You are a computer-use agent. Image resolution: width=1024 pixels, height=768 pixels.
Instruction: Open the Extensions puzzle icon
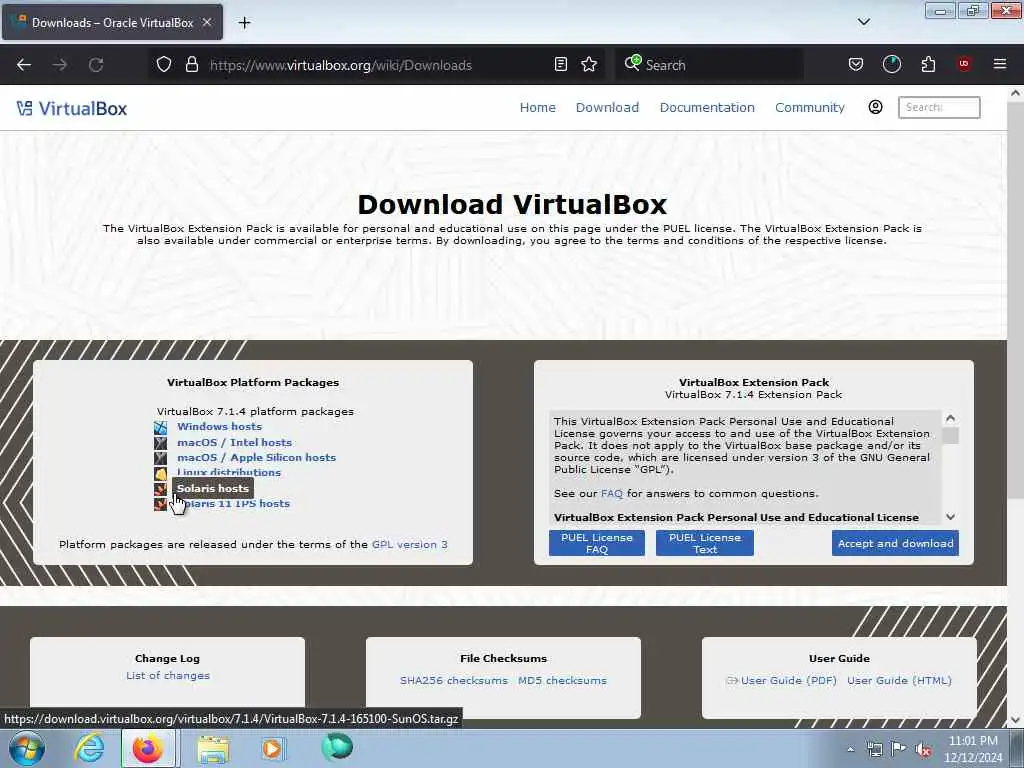coord(928,65)
